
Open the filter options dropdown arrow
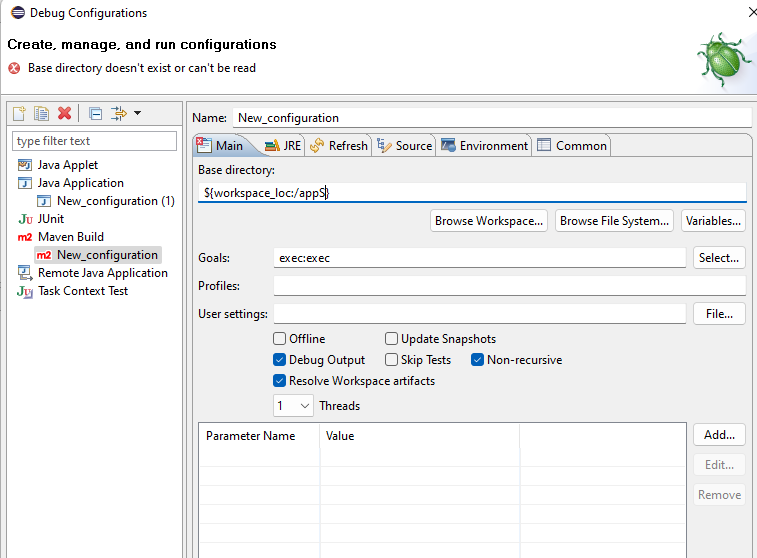(x=138, y=113)
